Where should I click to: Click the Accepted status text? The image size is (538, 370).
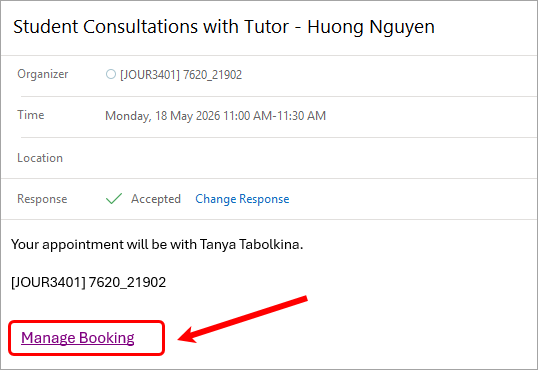pyautogui.click(x=156, y=199)
